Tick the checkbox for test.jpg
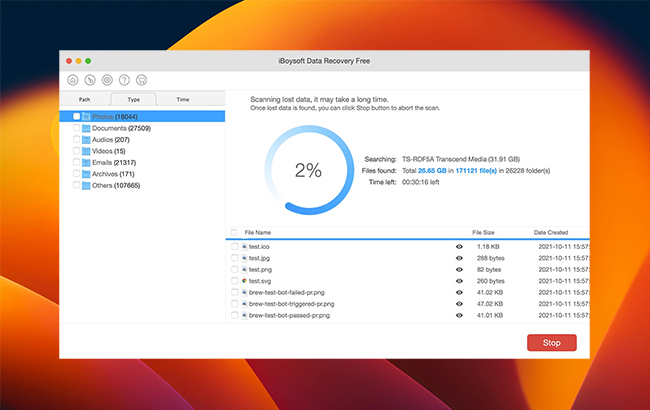Screen dimensions: 650x410 tap(235, 258)
